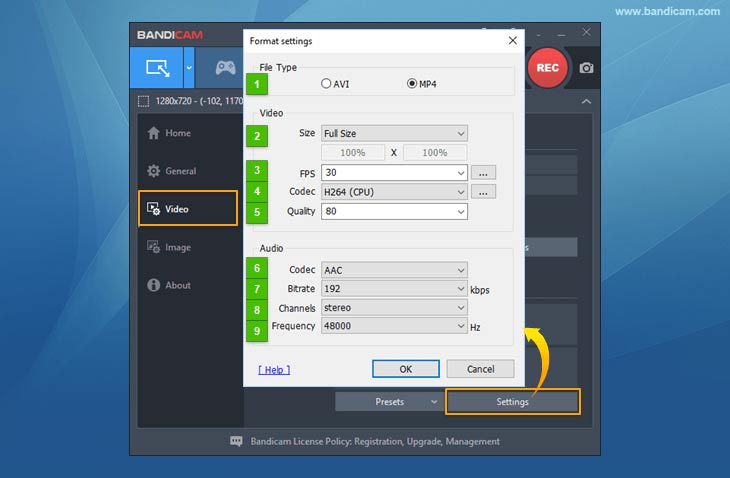
Task: Click the speech bubble icon in footer
Action: [236, 441]
